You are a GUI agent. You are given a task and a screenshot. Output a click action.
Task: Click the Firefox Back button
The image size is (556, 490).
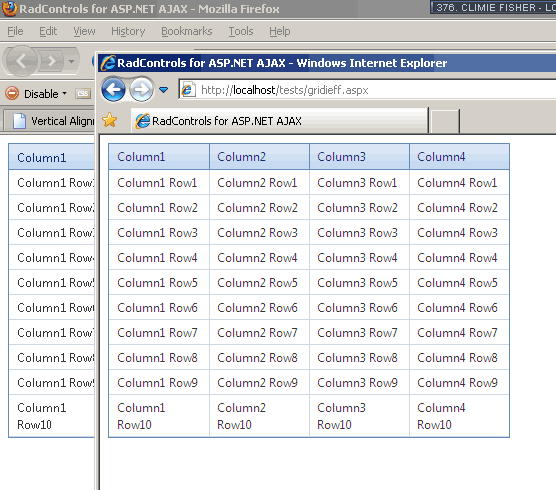21,61
